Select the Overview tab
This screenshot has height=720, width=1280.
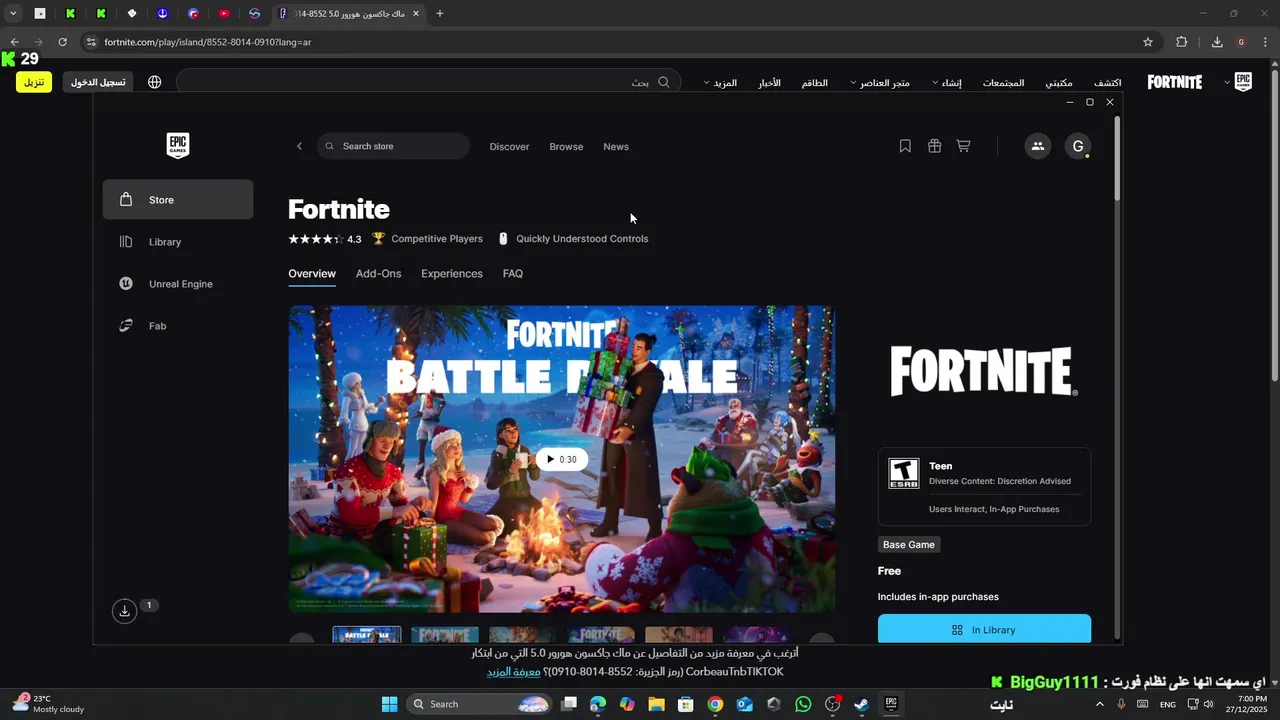coord(312,273)
